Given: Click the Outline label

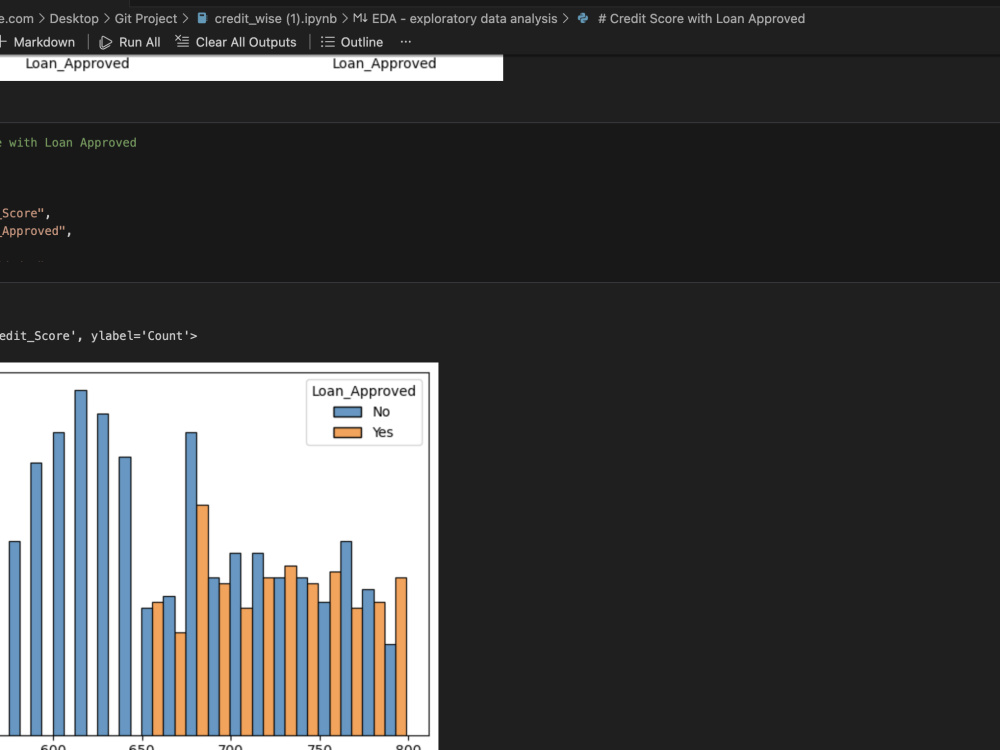Looking at the screenshot, I should click(362, 42).
